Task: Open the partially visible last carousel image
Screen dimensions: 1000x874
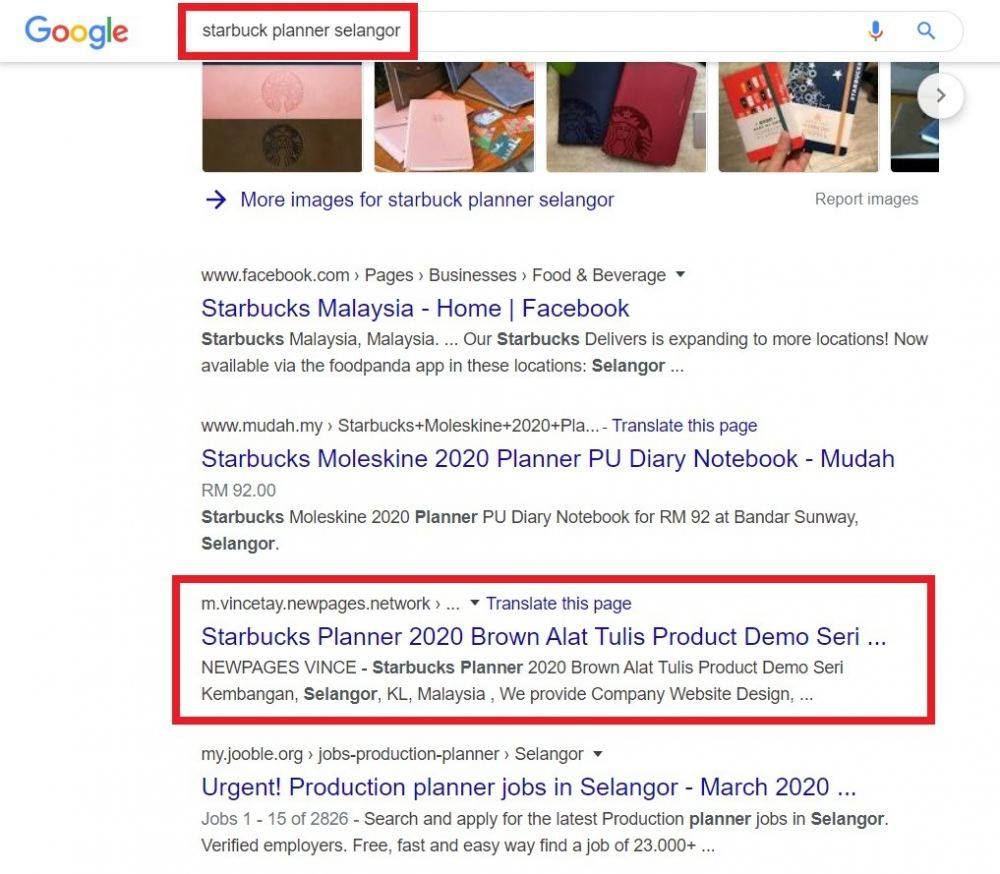Action: [x=915, y=117]
